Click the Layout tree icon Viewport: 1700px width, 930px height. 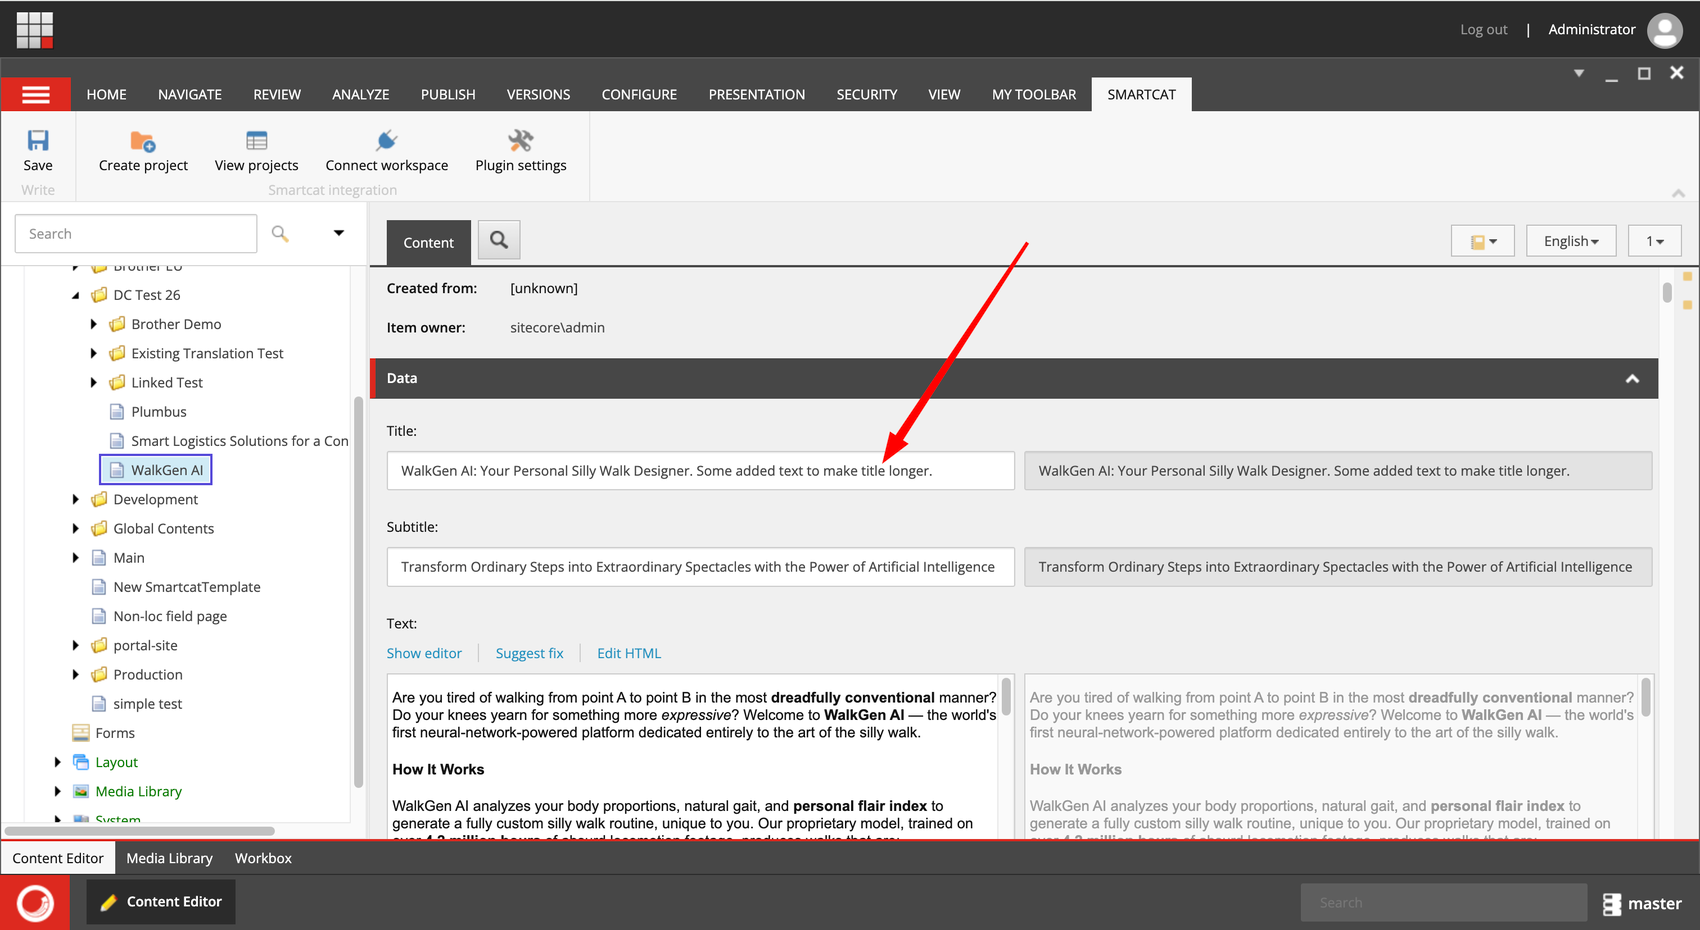[81, 762]
